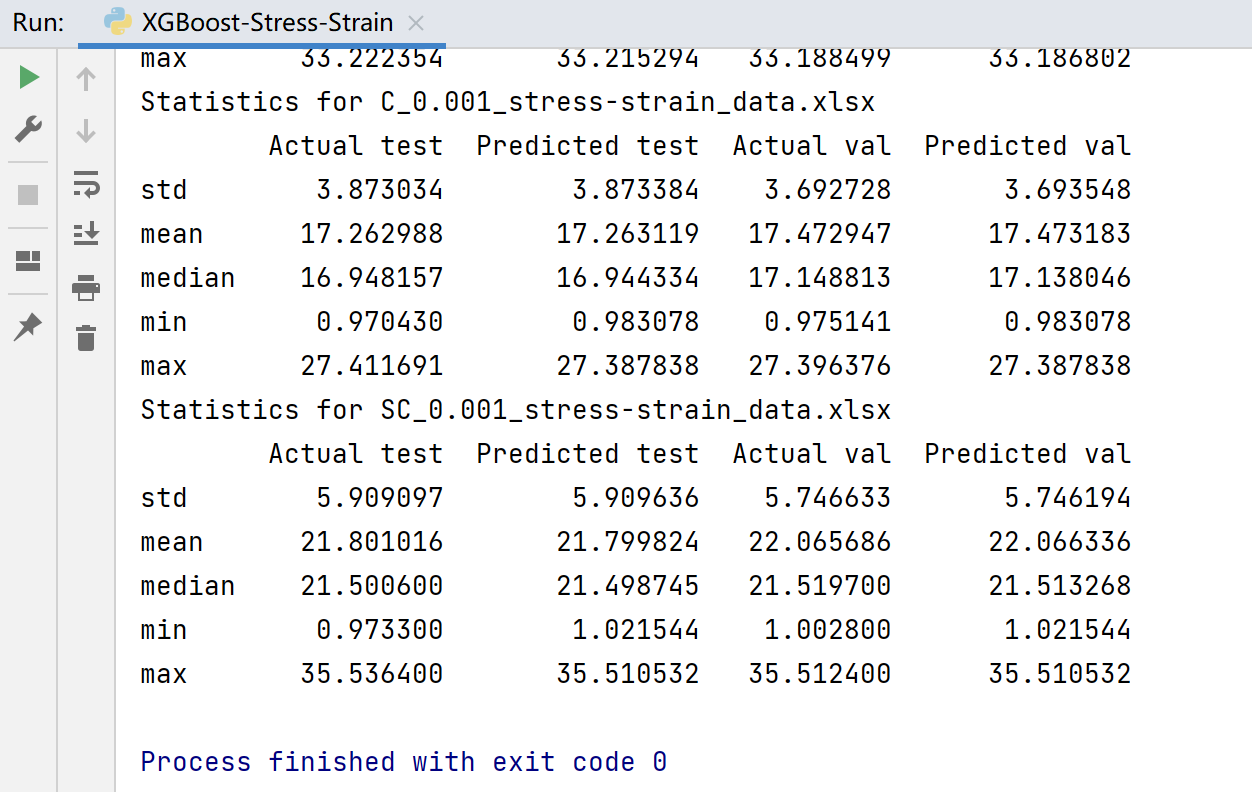This screenshot has height=792, width=1252.
Task: Jump down the stack trace
Action: coord(85,130)
